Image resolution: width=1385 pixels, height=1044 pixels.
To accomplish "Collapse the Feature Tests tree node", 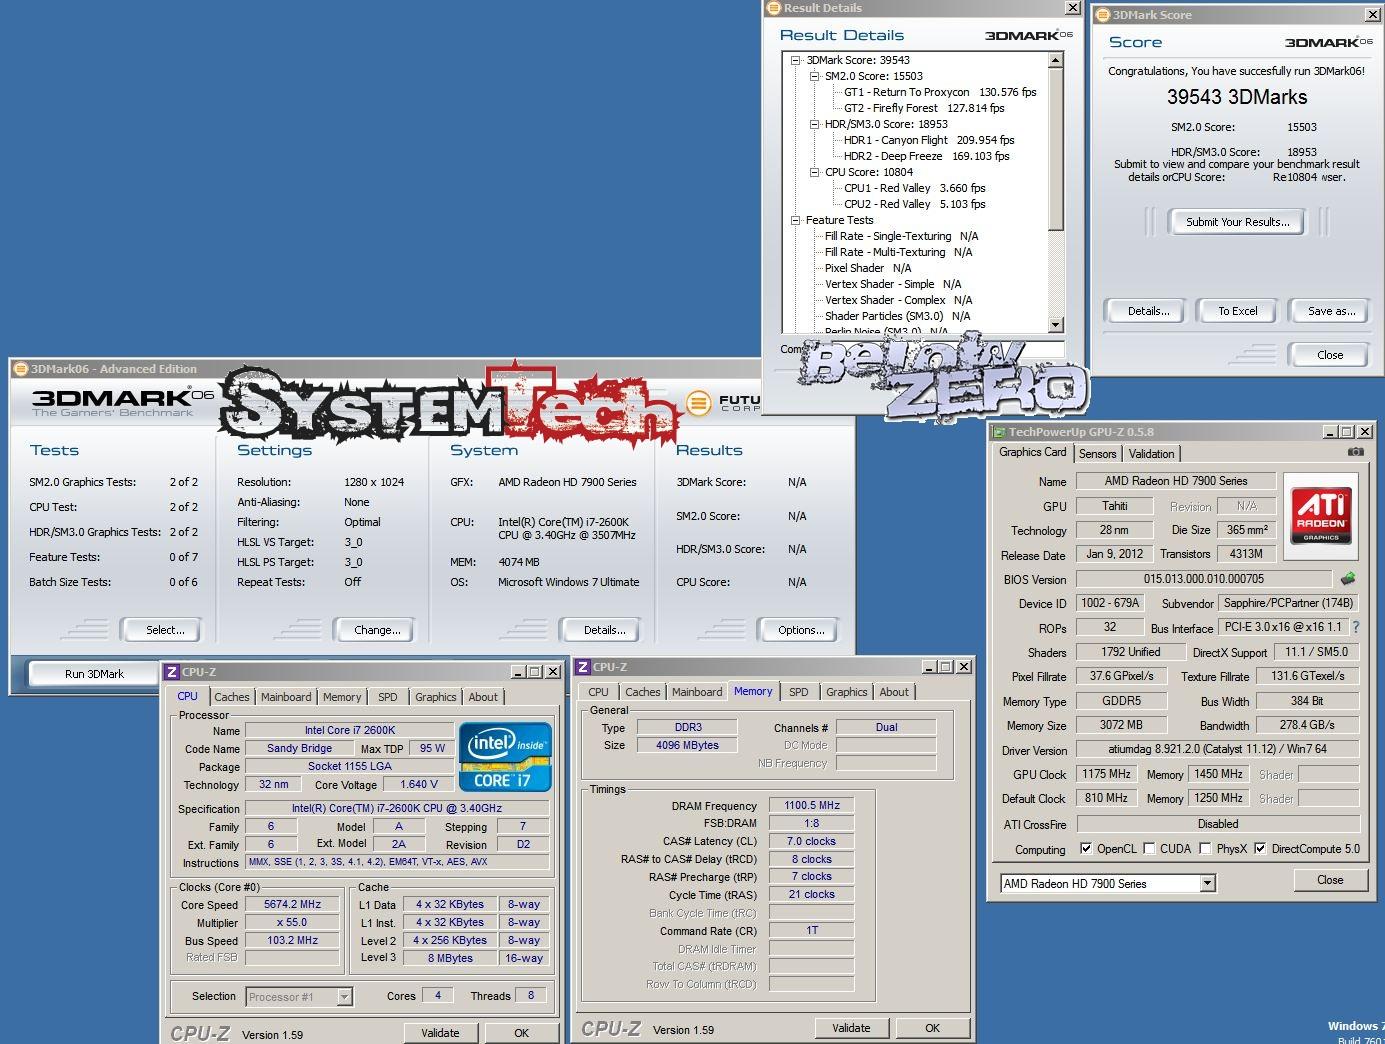I will click(797, 220).
